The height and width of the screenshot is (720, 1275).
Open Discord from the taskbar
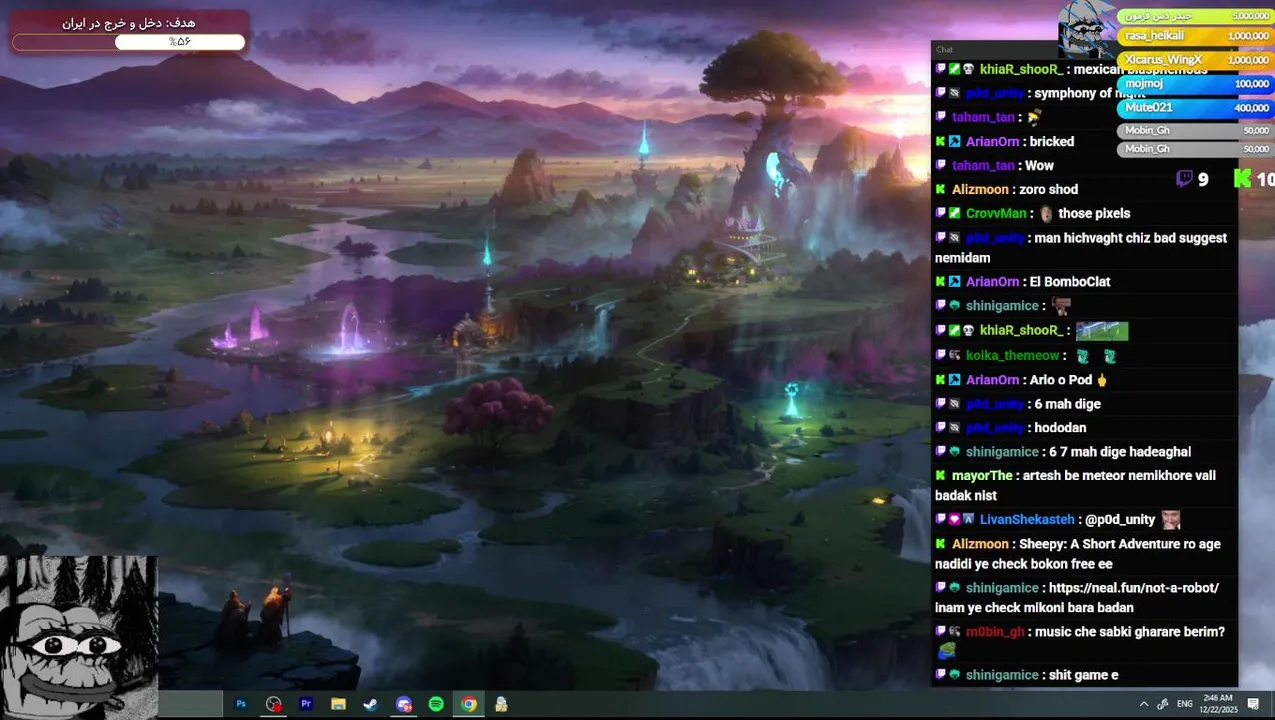[404, 704]
